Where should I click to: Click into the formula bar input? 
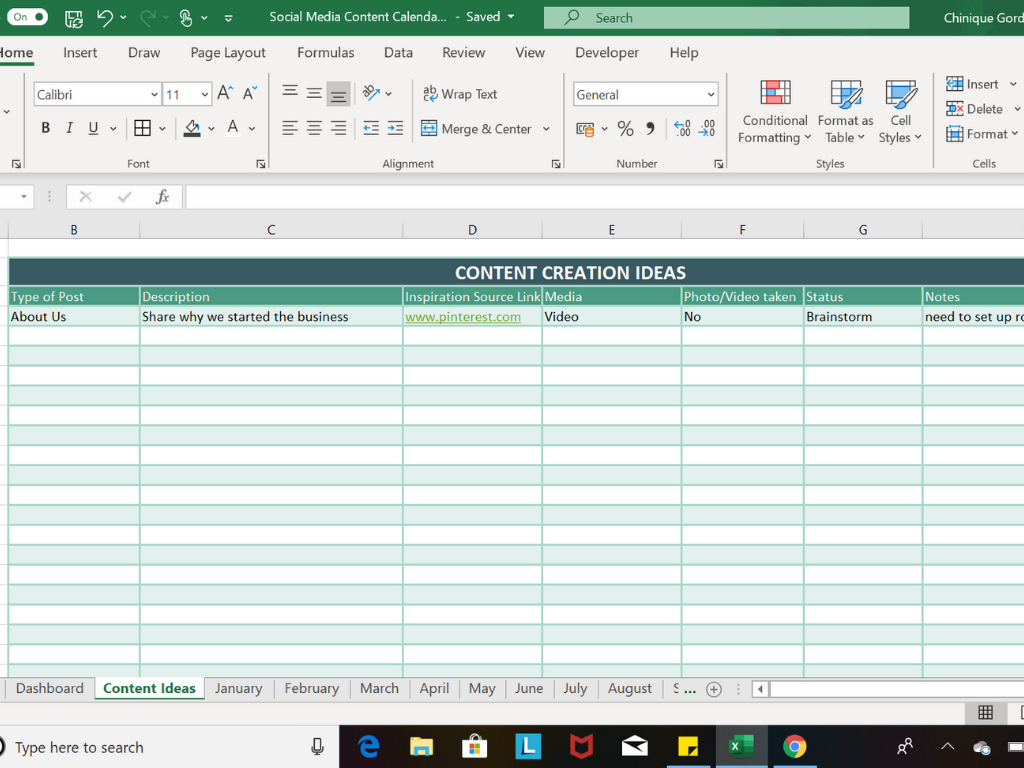point(600,197)
